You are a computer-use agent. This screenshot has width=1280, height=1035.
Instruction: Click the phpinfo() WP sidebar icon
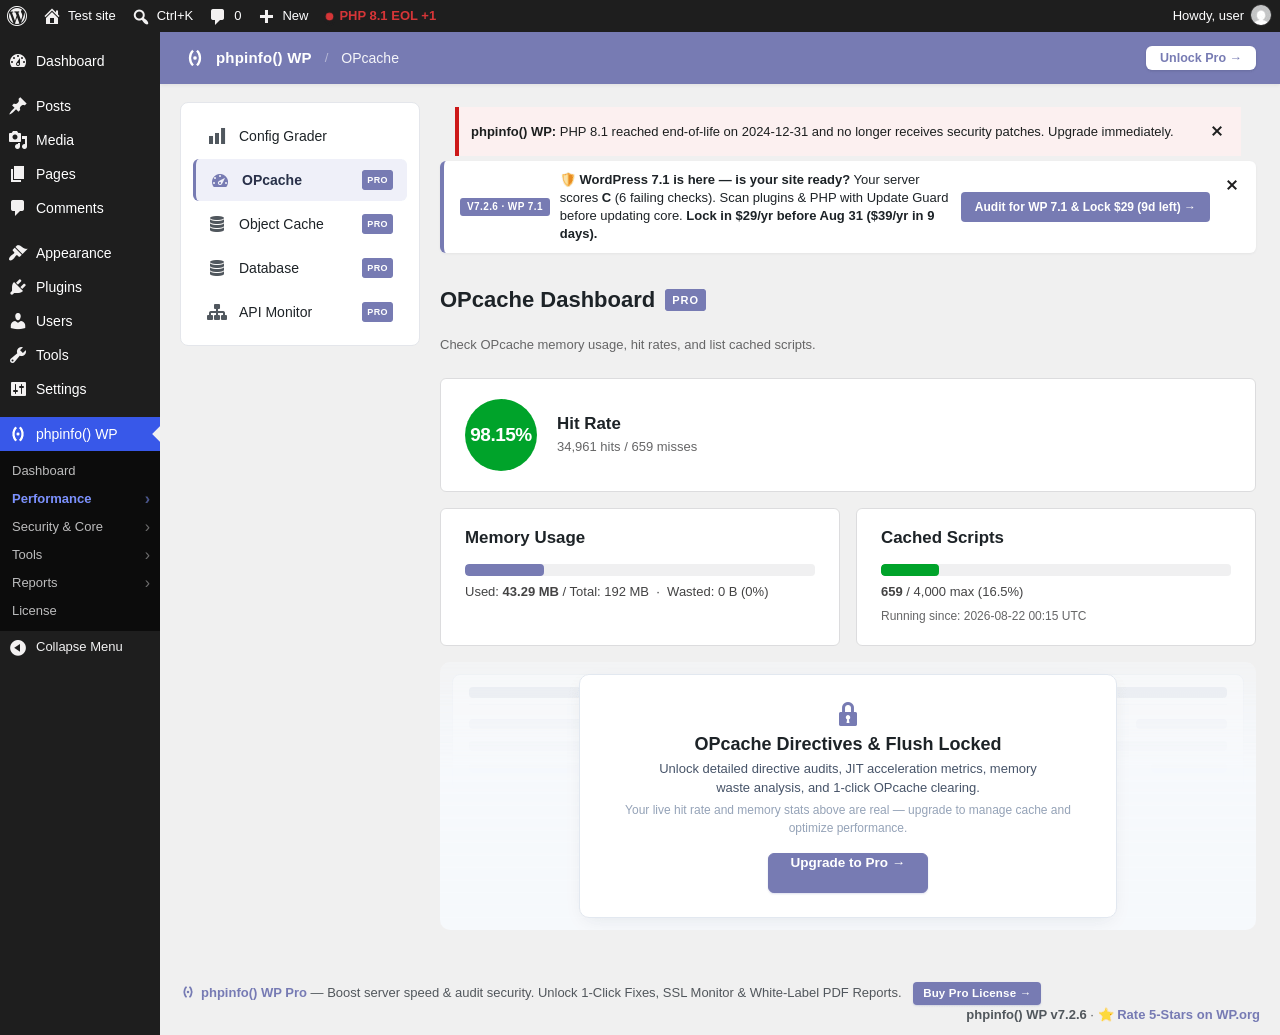pos(18,434)
